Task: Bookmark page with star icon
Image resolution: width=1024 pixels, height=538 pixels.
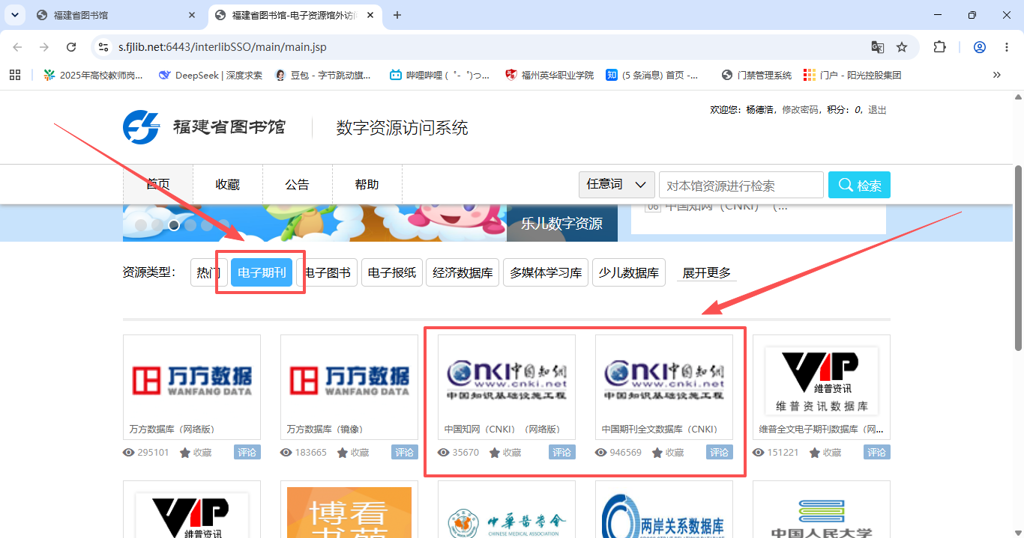Action: point(902,47)
